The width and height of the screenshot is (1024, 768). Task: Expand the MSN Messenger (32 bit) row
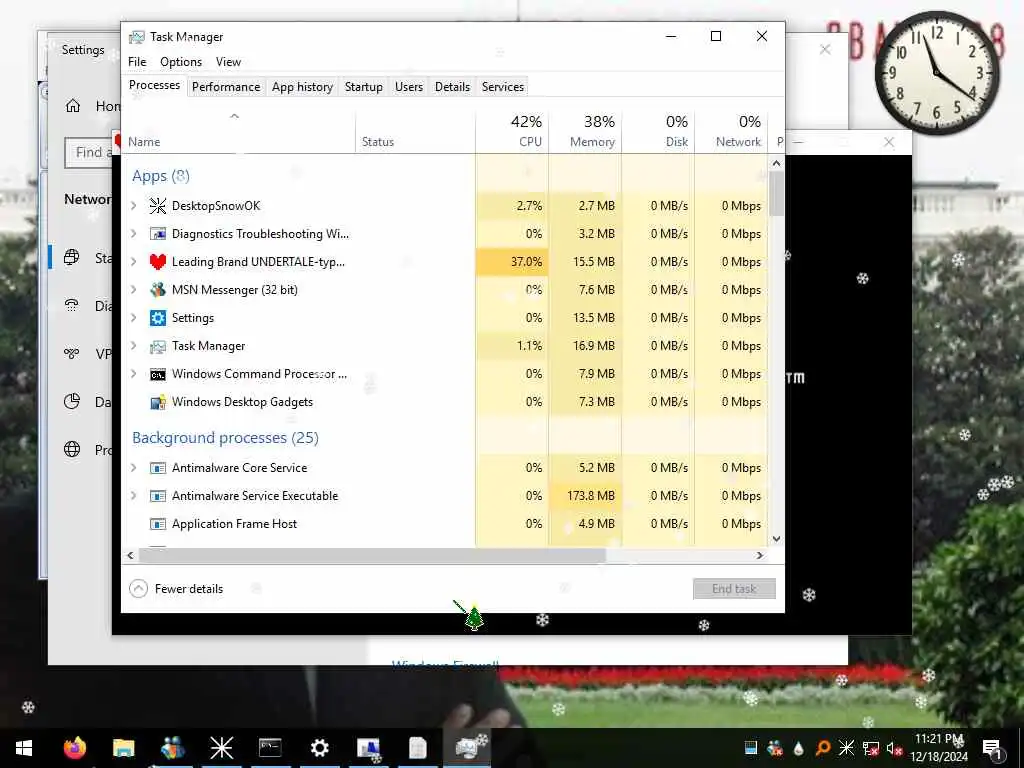133,290
